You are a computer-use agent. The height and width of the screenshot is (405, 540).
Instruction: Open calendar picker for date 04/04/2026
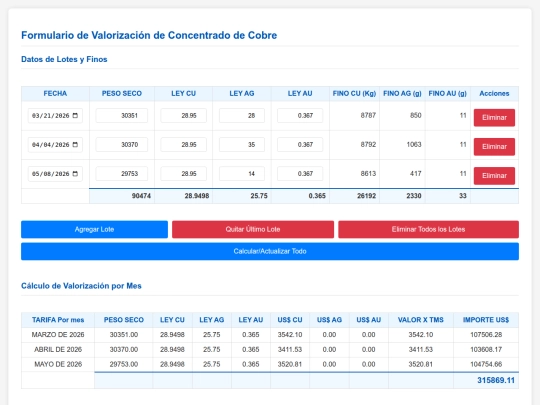click(75, 145)
